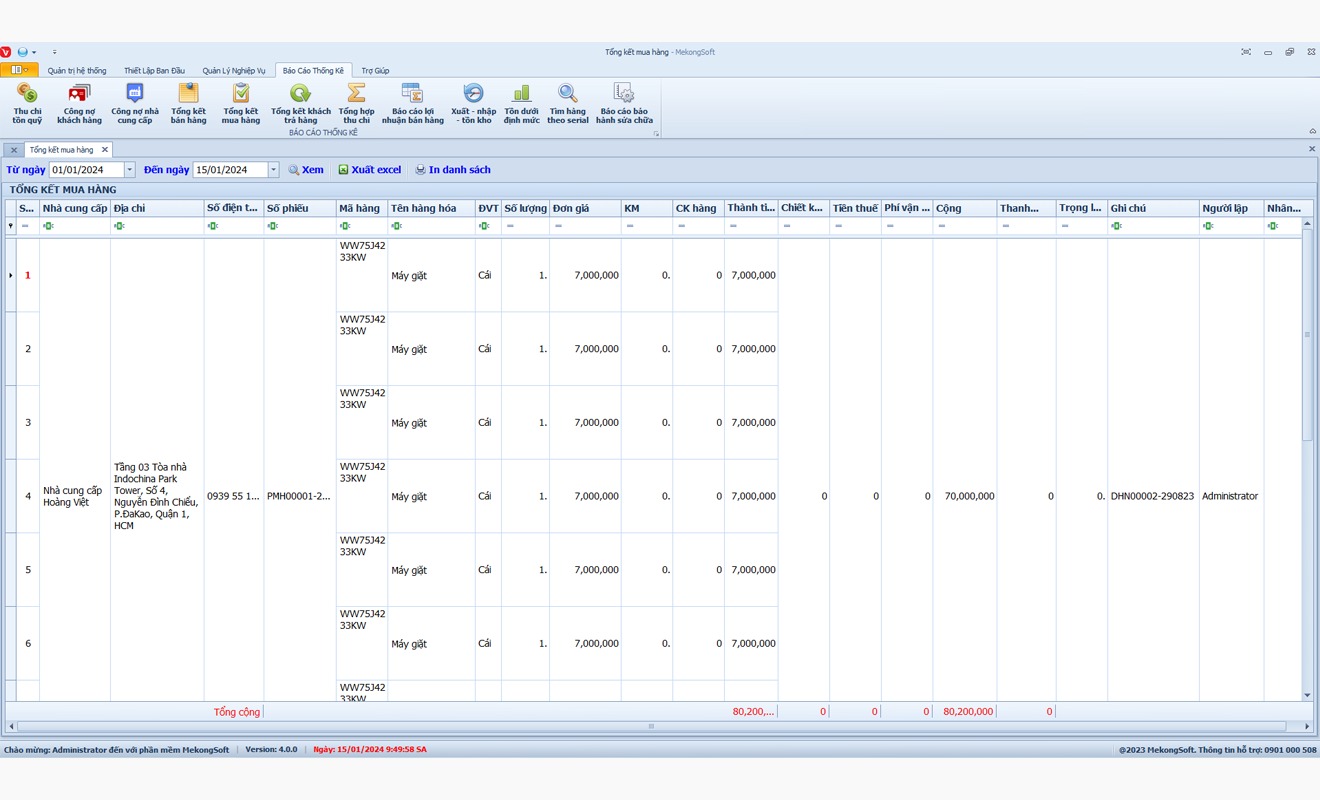Click Xuất excel to export data
Screen dimensions: 1320x800
[x=369, y=170]
